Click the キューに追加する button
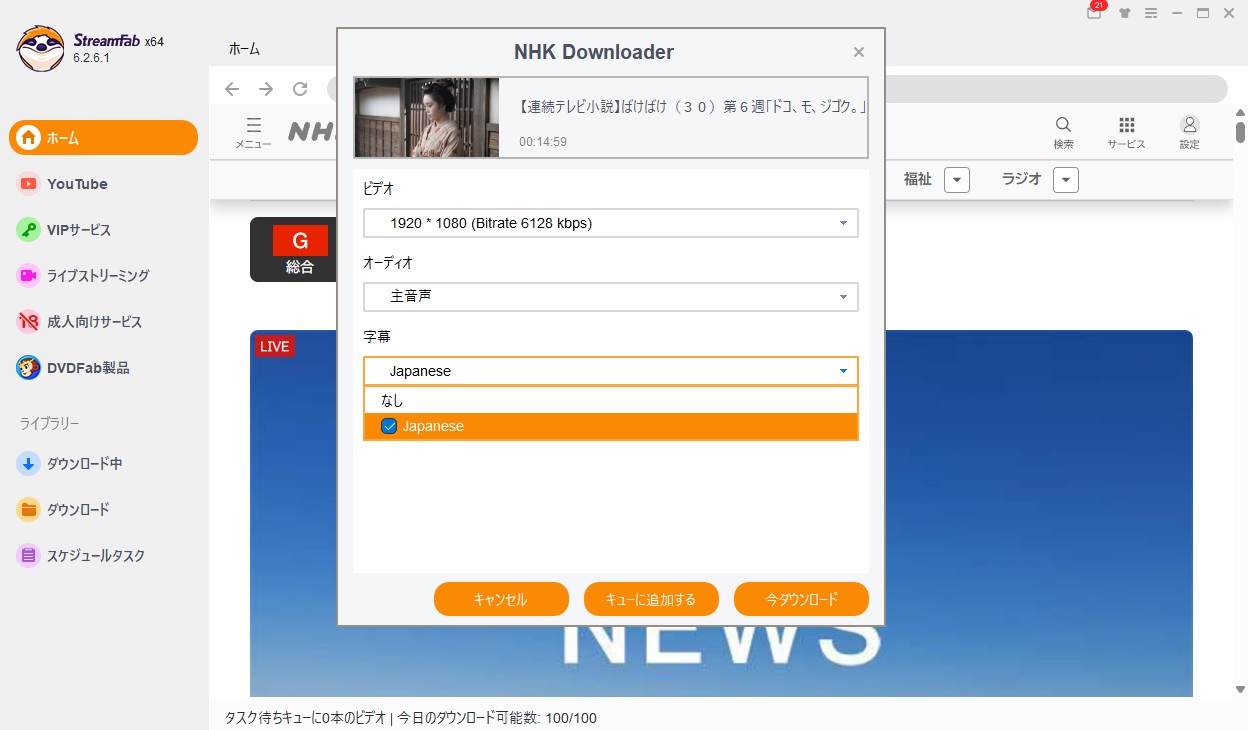Viewport: 1248px width, 730px height. (x=651, y=599)
